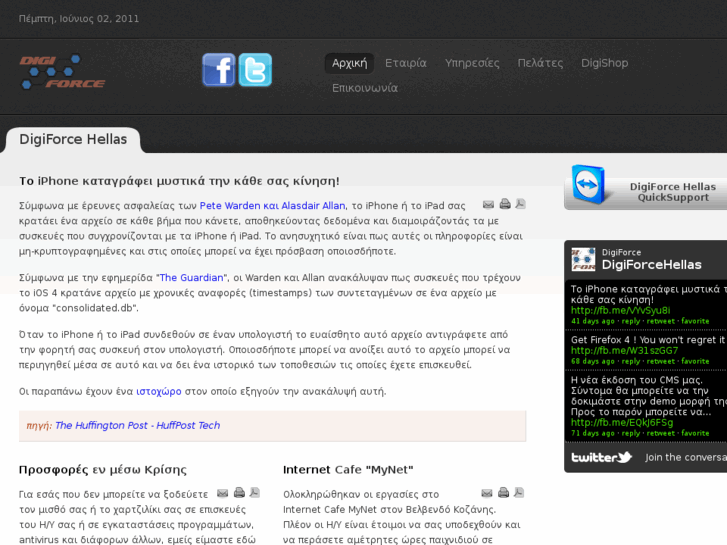
Task: Print the iPhone article
Action: pyautogui.click(x=505, y=204)
